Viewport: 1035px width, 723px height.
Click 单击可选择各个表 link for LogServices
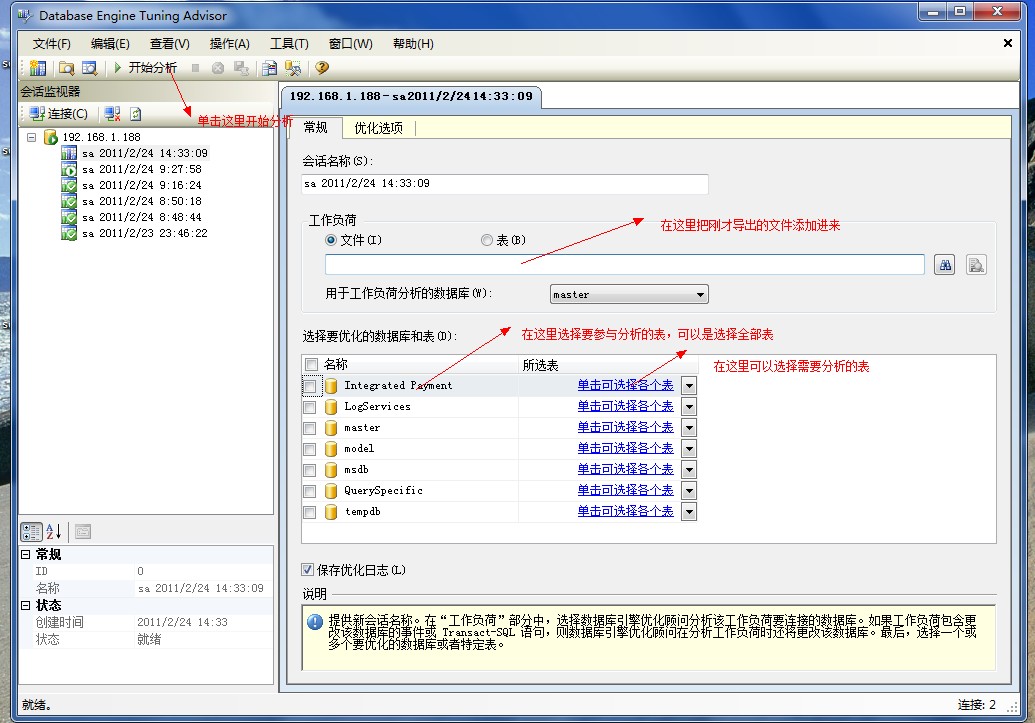(x=625, y=407)
